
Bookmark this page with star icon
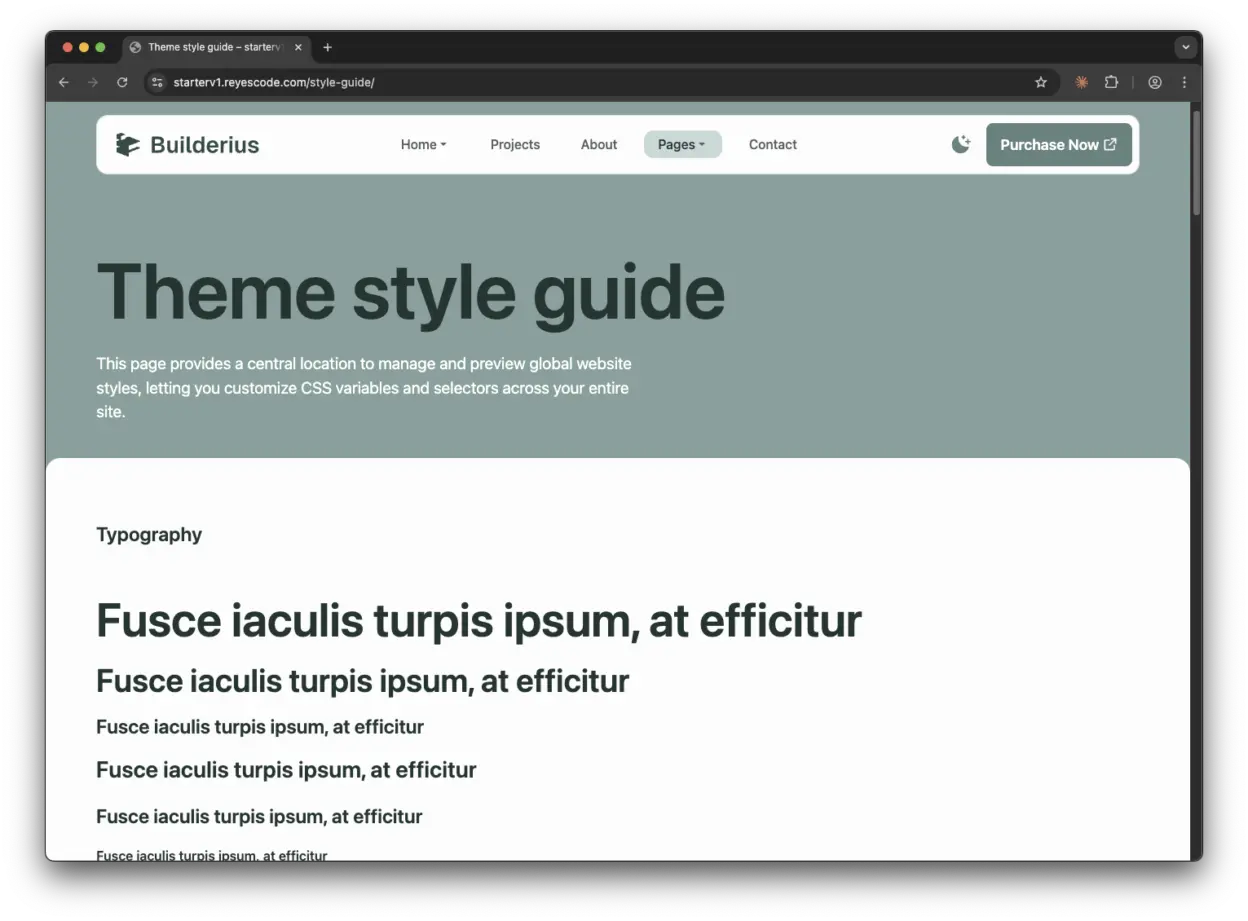click(x=1040, y=83)
